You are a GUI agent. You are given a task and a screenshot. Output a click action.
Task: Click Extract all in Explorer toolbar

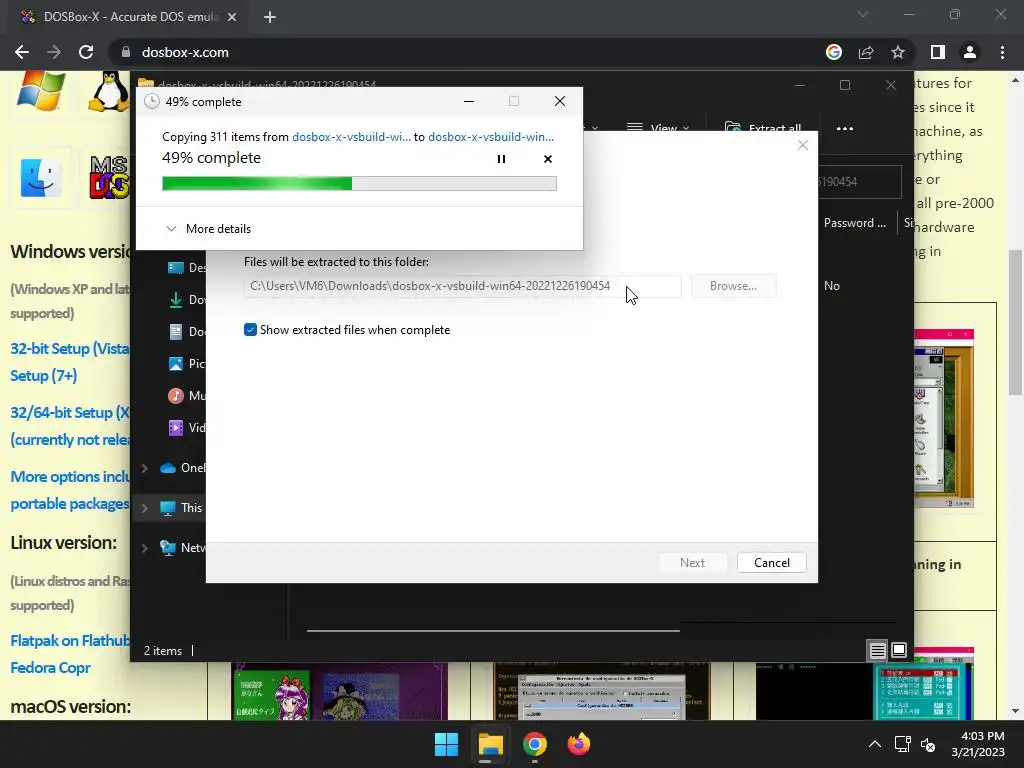coord(763,127)
